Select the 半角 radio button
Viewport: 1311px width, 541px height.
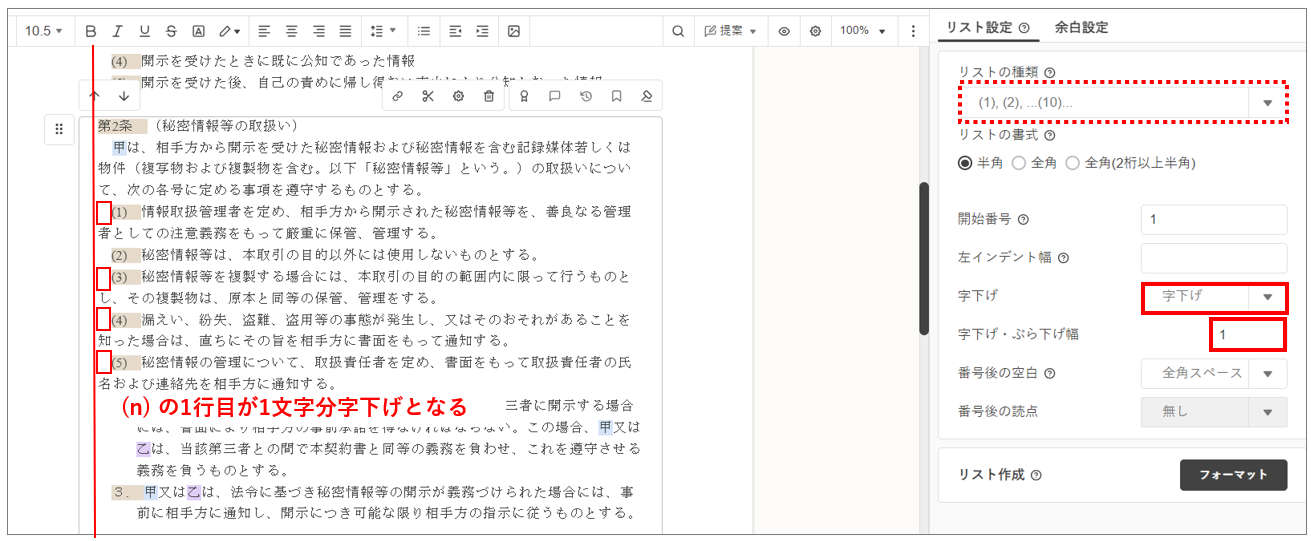point(965,163)
